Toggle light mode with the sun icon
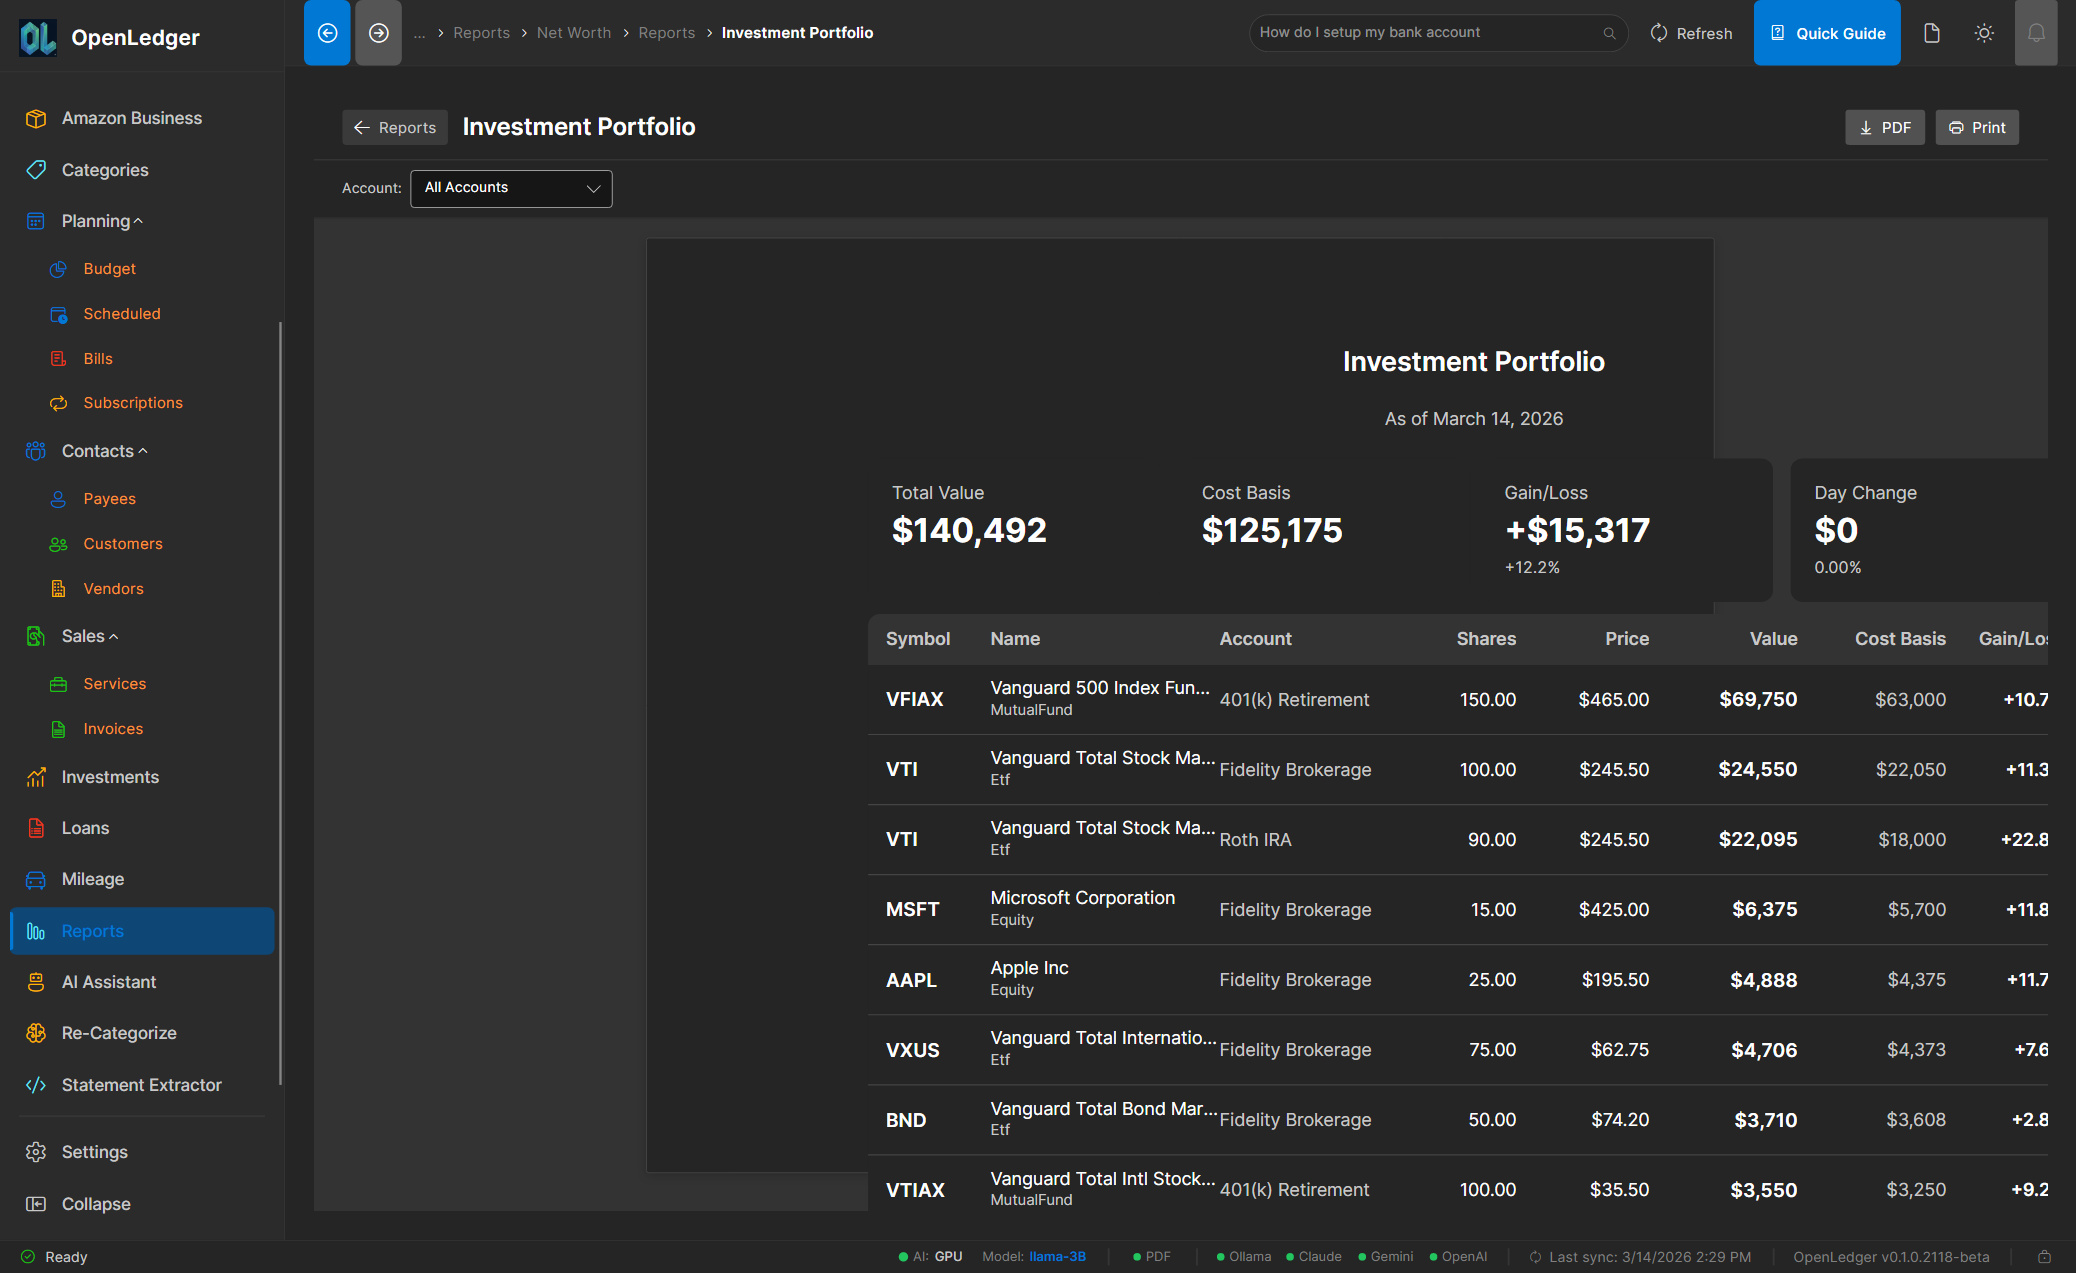Image resolution: width=2076 pixels, height=1273 pixels. click(1984, 32)
